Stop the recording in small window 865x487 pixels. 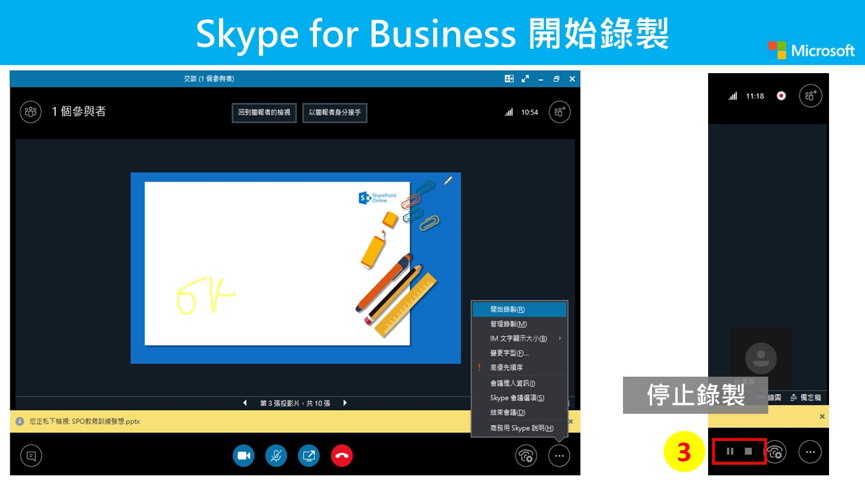[x=748, y=451]
